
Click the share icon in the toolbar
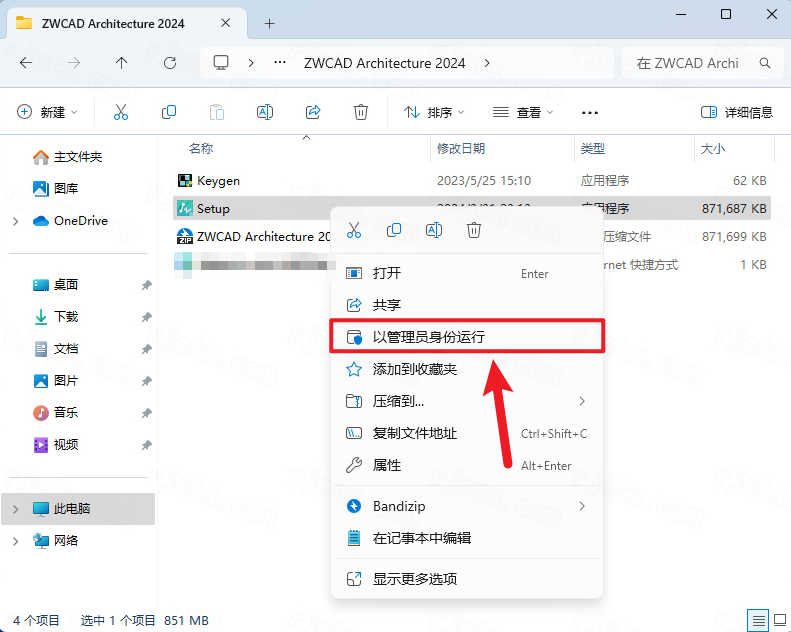[313, 113]
